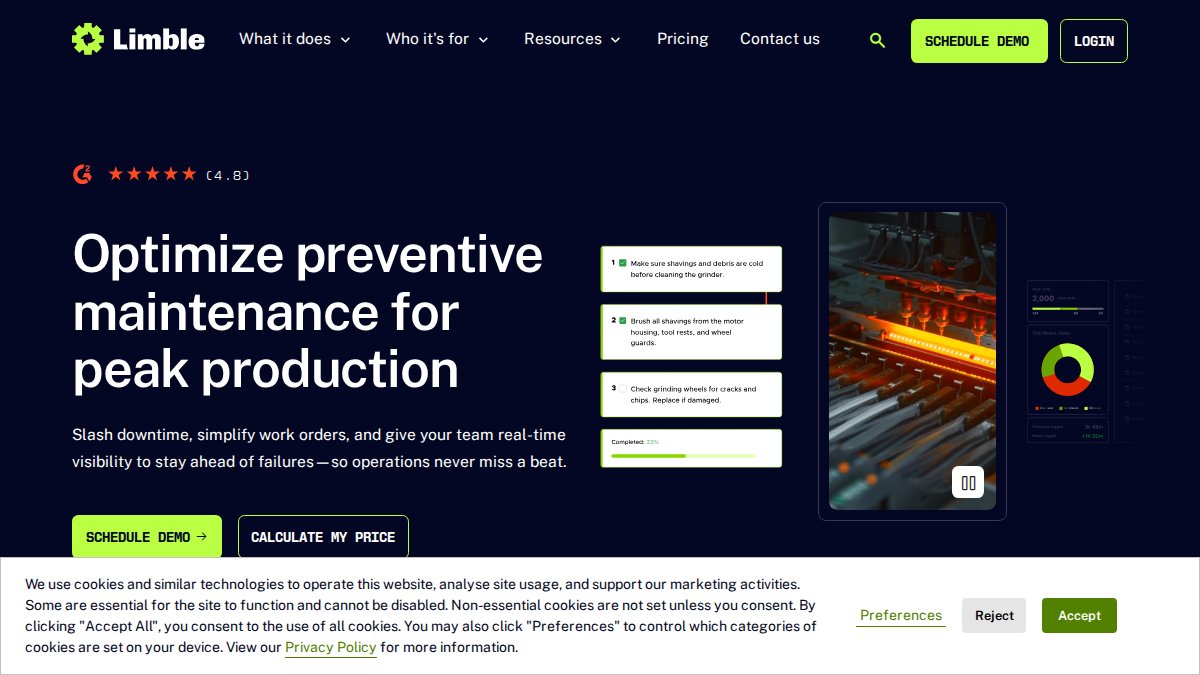The image size is (1200, 675).
Task: Expand the Resources menu
Action: pos(572,39)
